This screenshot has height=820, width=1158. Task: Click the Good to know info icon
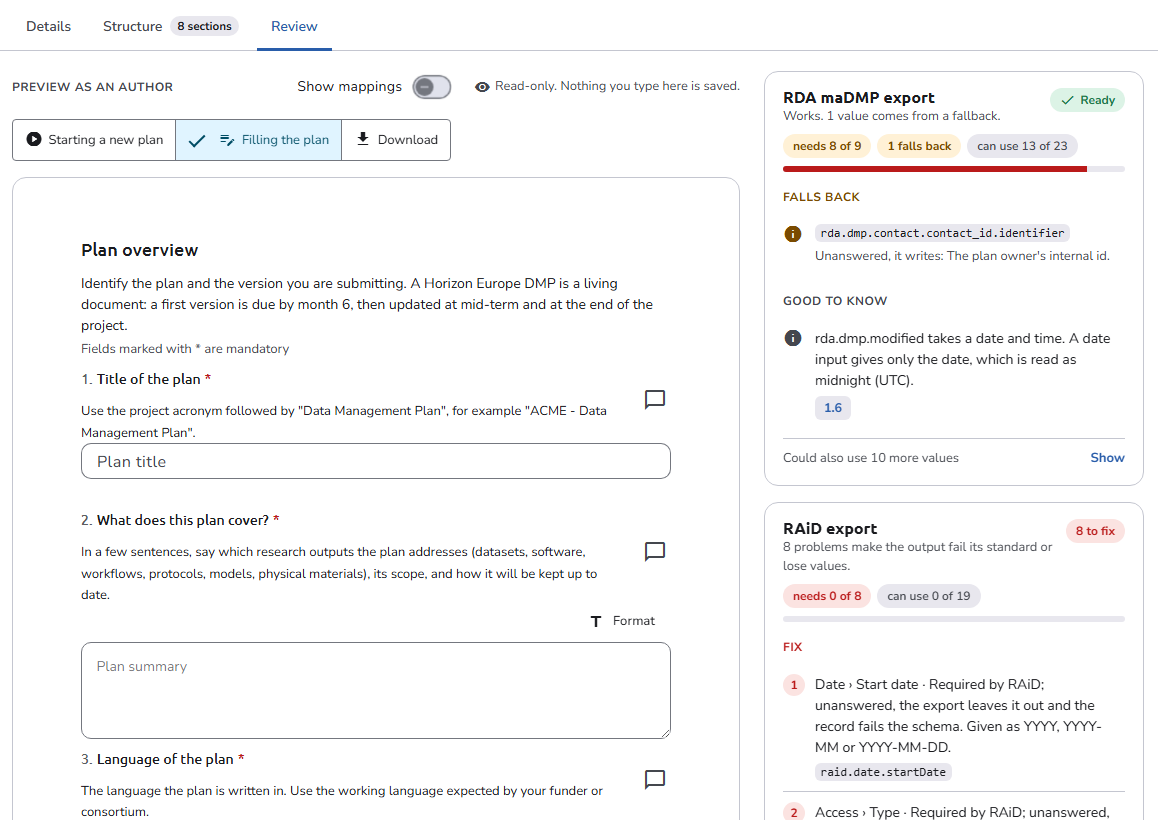(792, 338)
